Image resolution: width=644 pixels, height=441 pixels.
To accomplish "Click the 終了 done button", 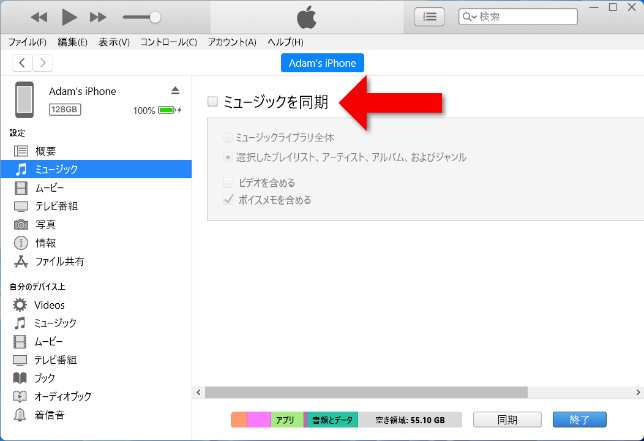I will 580,420.
